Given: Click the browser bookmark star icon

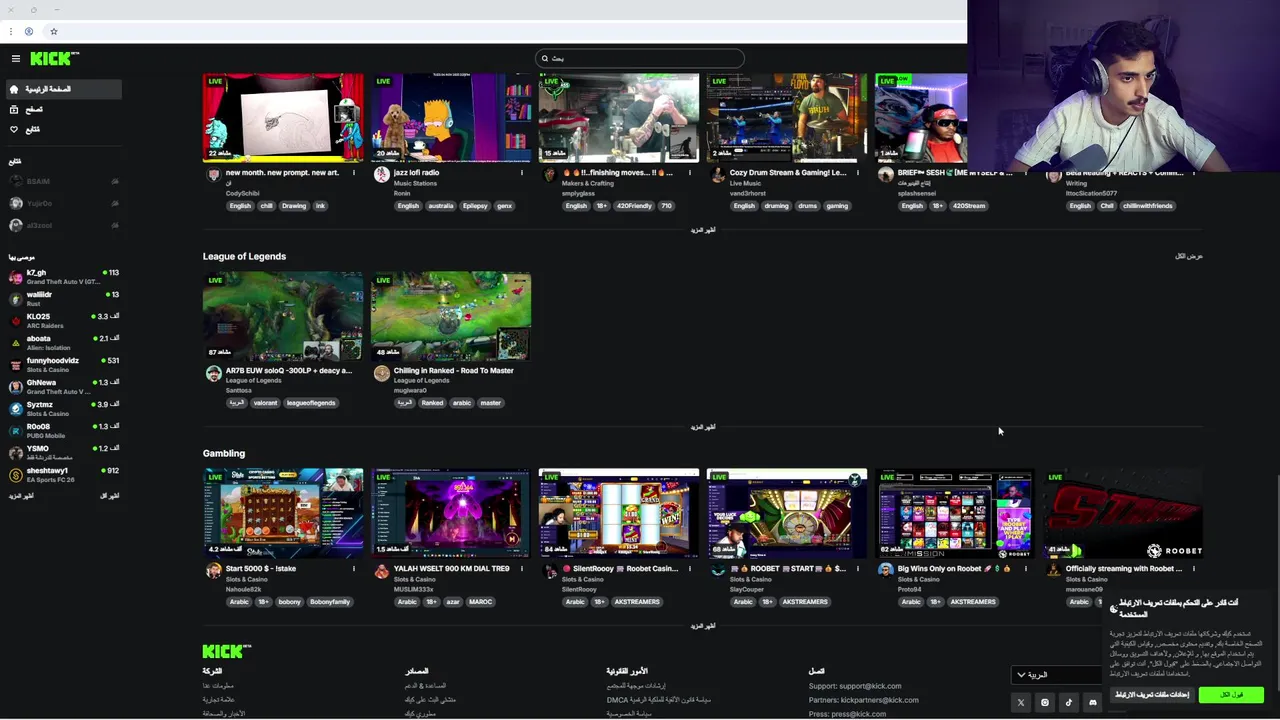Looking at the screenshot, I should coord(53,31).
